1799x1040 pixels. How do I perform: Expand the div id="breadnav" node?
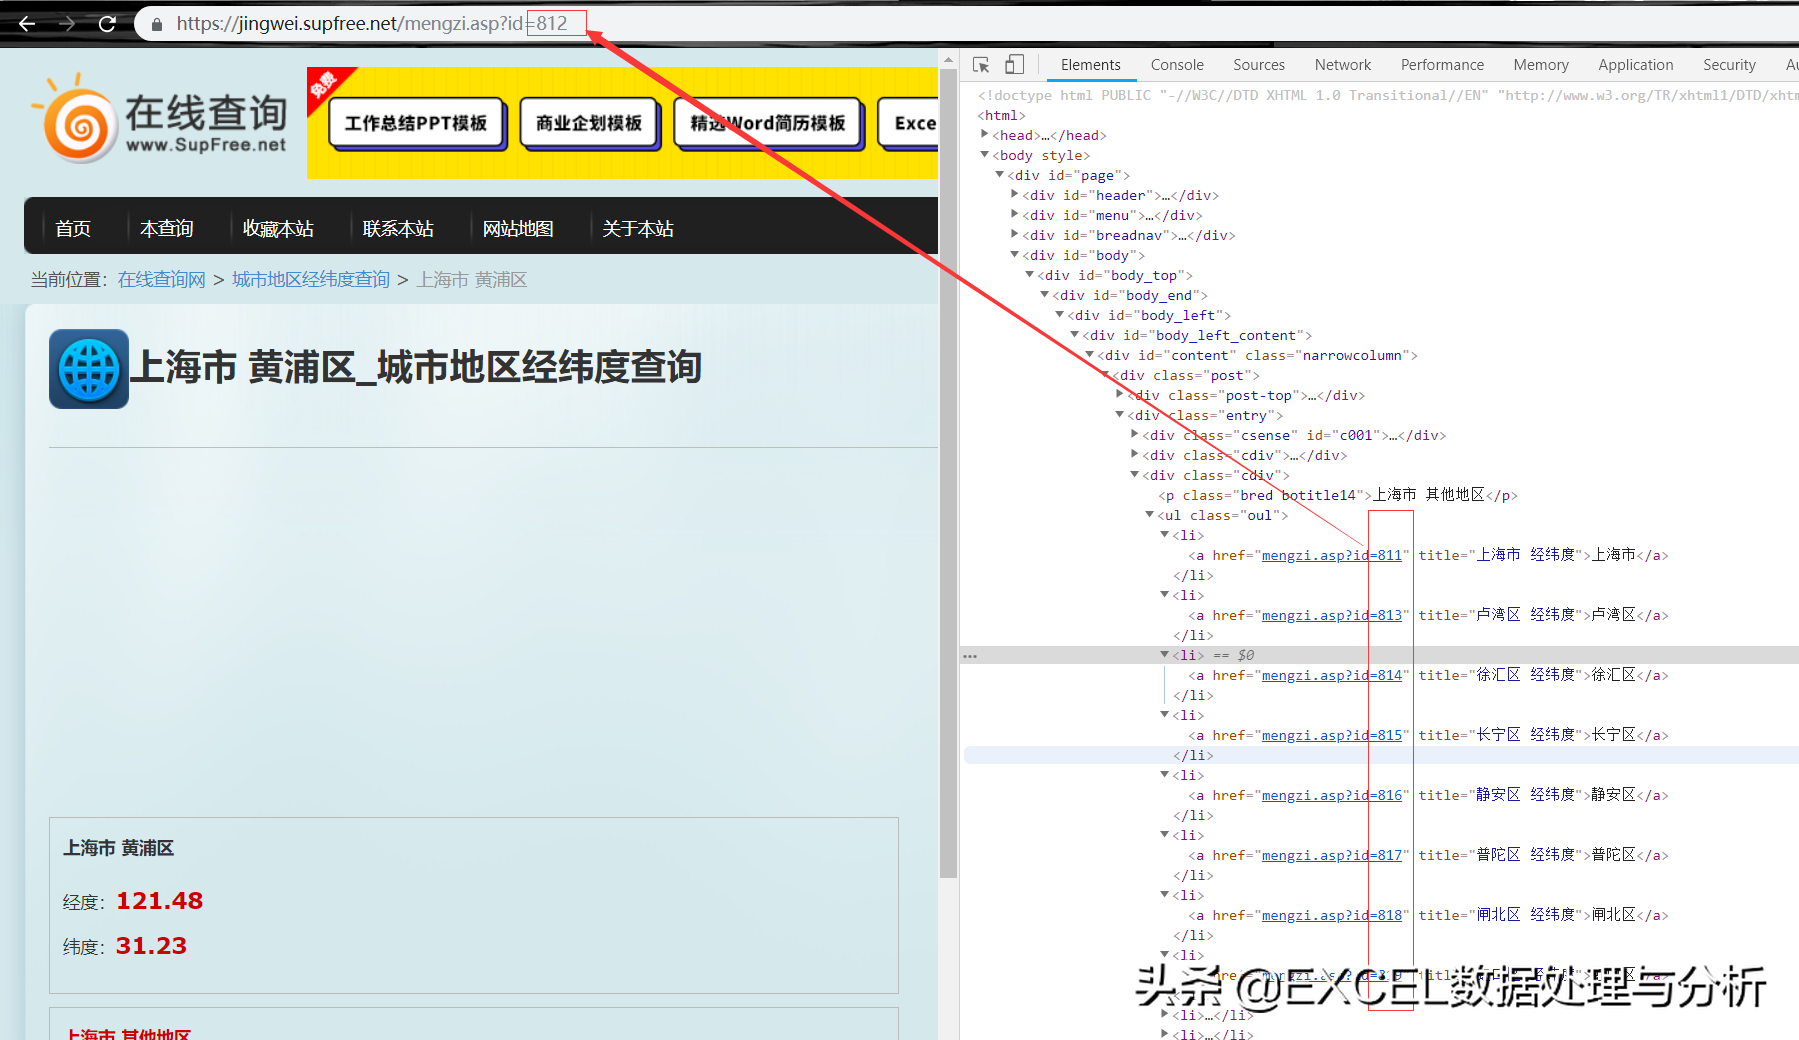1015,235
